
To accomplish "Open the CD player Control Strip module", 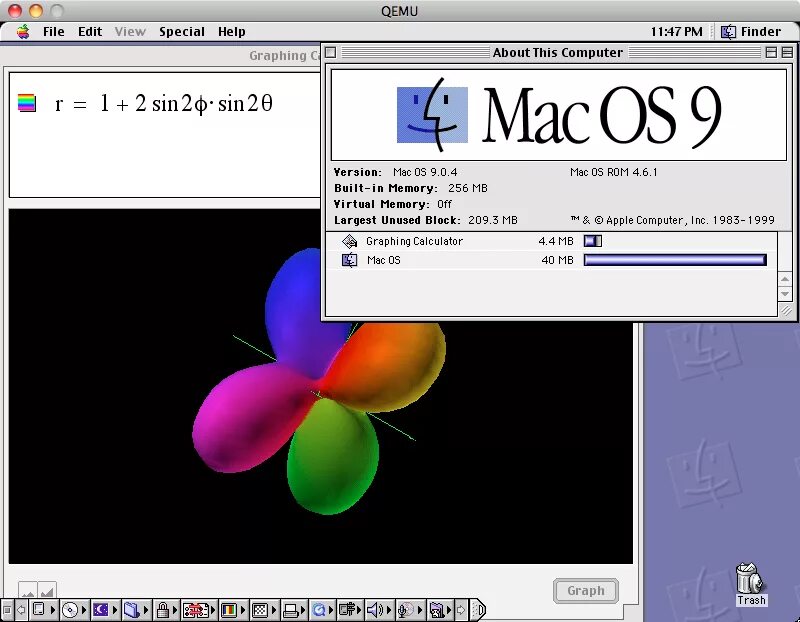I will pyautogui.click(x=73, y=610).
